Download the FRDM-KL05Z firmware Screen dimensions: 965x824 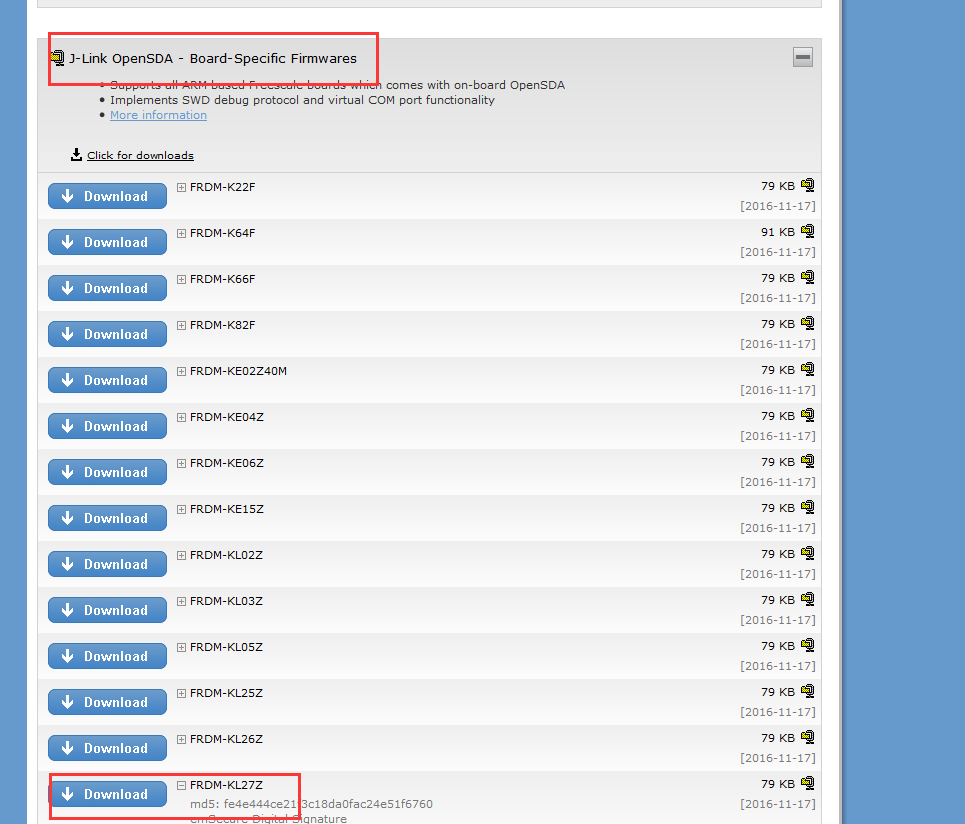tap(107, 656)
